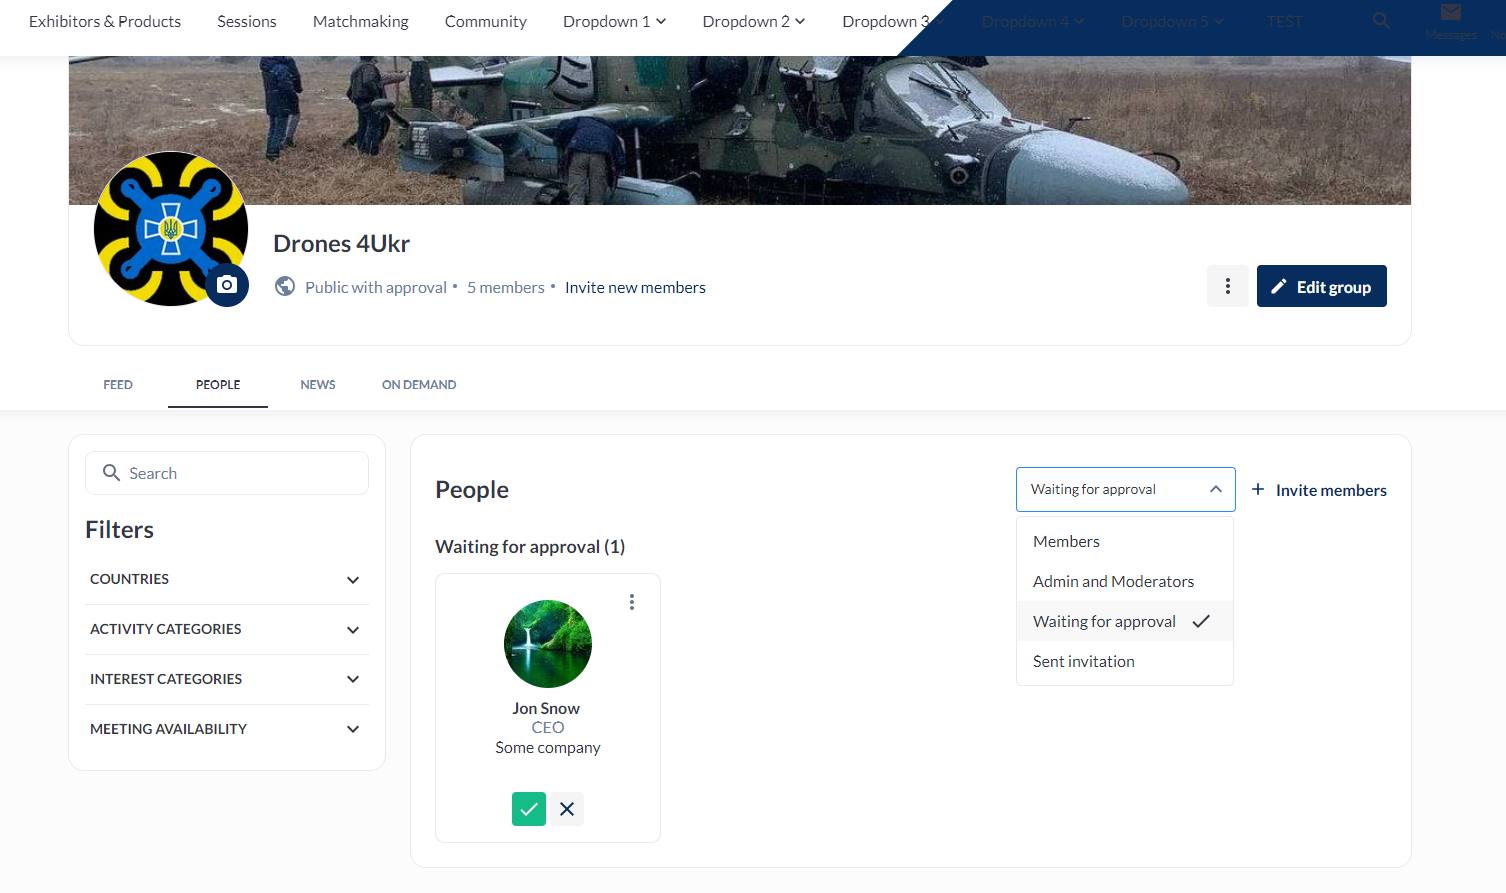Open the On Demand tab
The height and width of the screenshot is (893, 1506).
point(419,385)
